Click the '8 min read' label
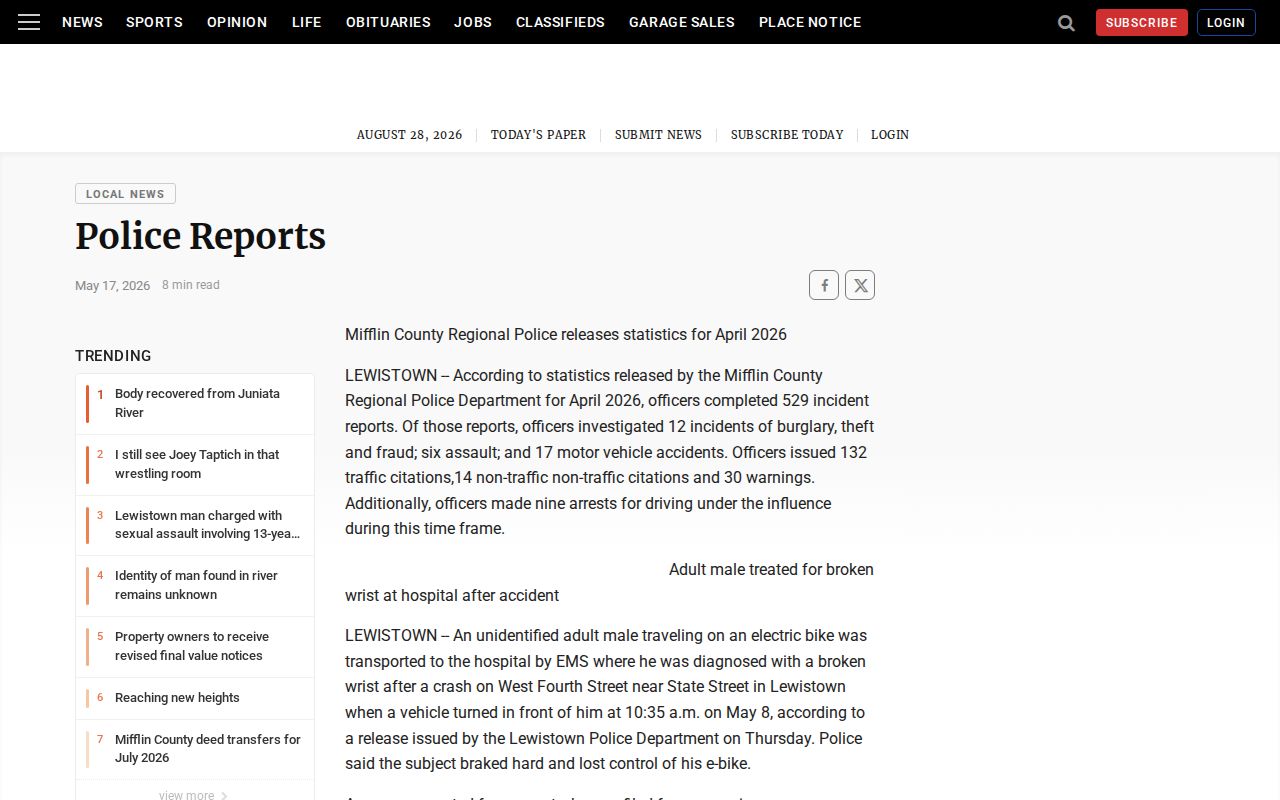The width and height of the screenshot is (1280, 800). (x=191, y=285)
